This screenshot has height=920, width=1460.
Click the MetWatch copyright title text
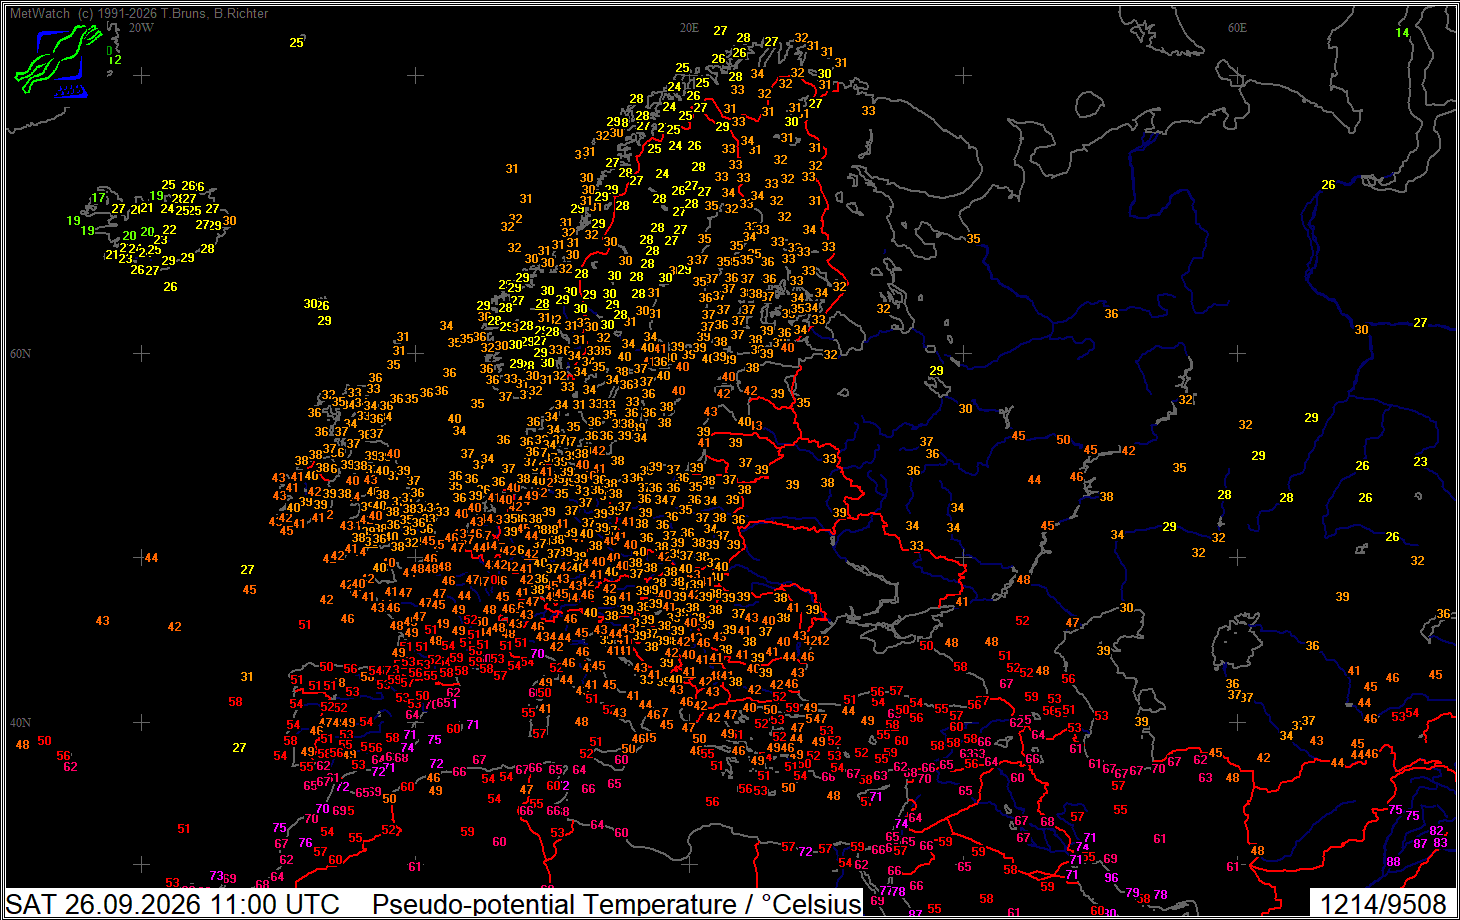(x=139, y=13)
